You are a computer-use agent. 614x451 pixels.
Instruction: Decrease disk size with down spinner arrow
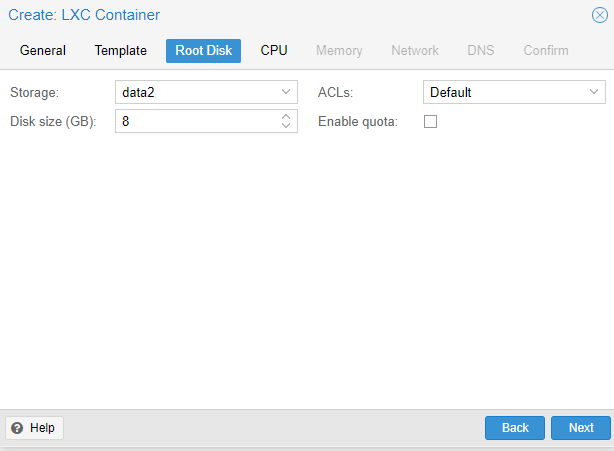[286, 126]
